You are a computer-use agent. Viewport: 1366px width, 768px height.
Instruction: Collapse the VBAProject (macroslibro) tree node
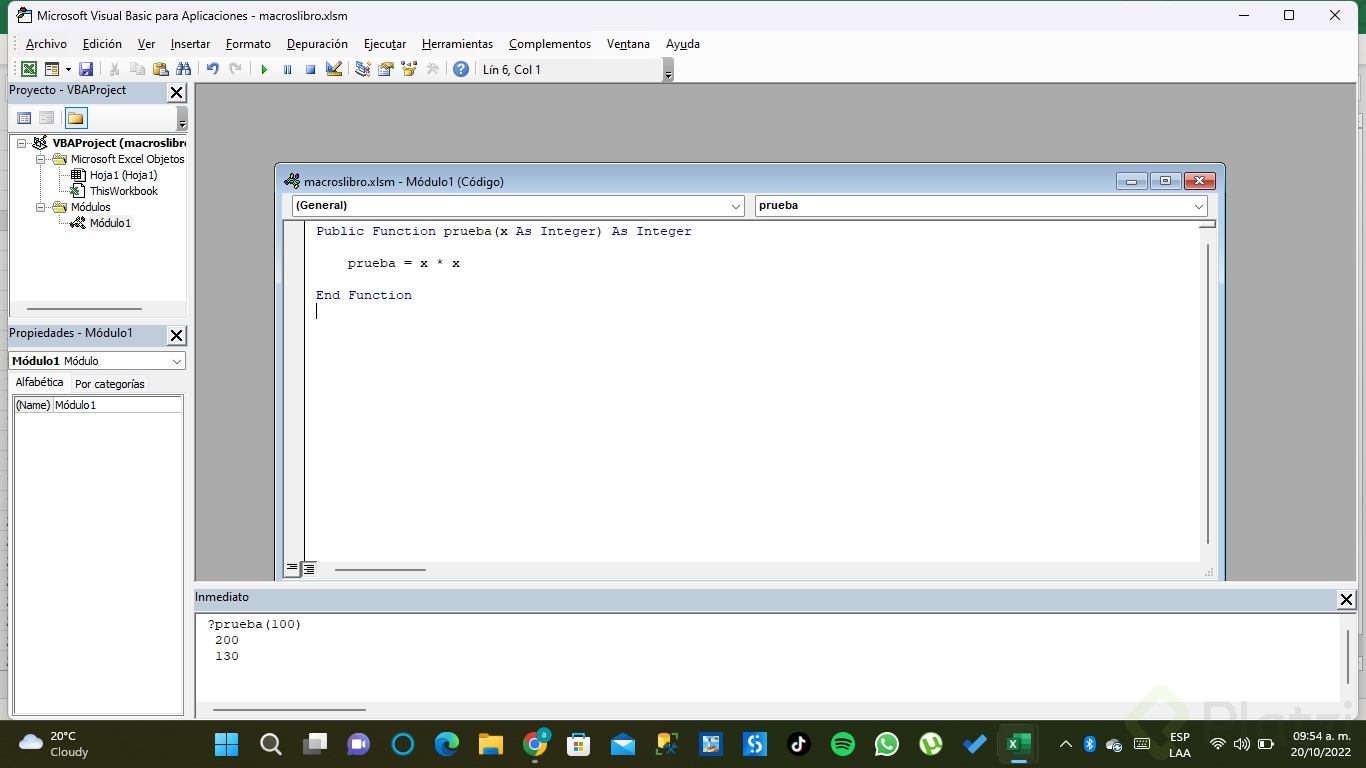(22, 143)
